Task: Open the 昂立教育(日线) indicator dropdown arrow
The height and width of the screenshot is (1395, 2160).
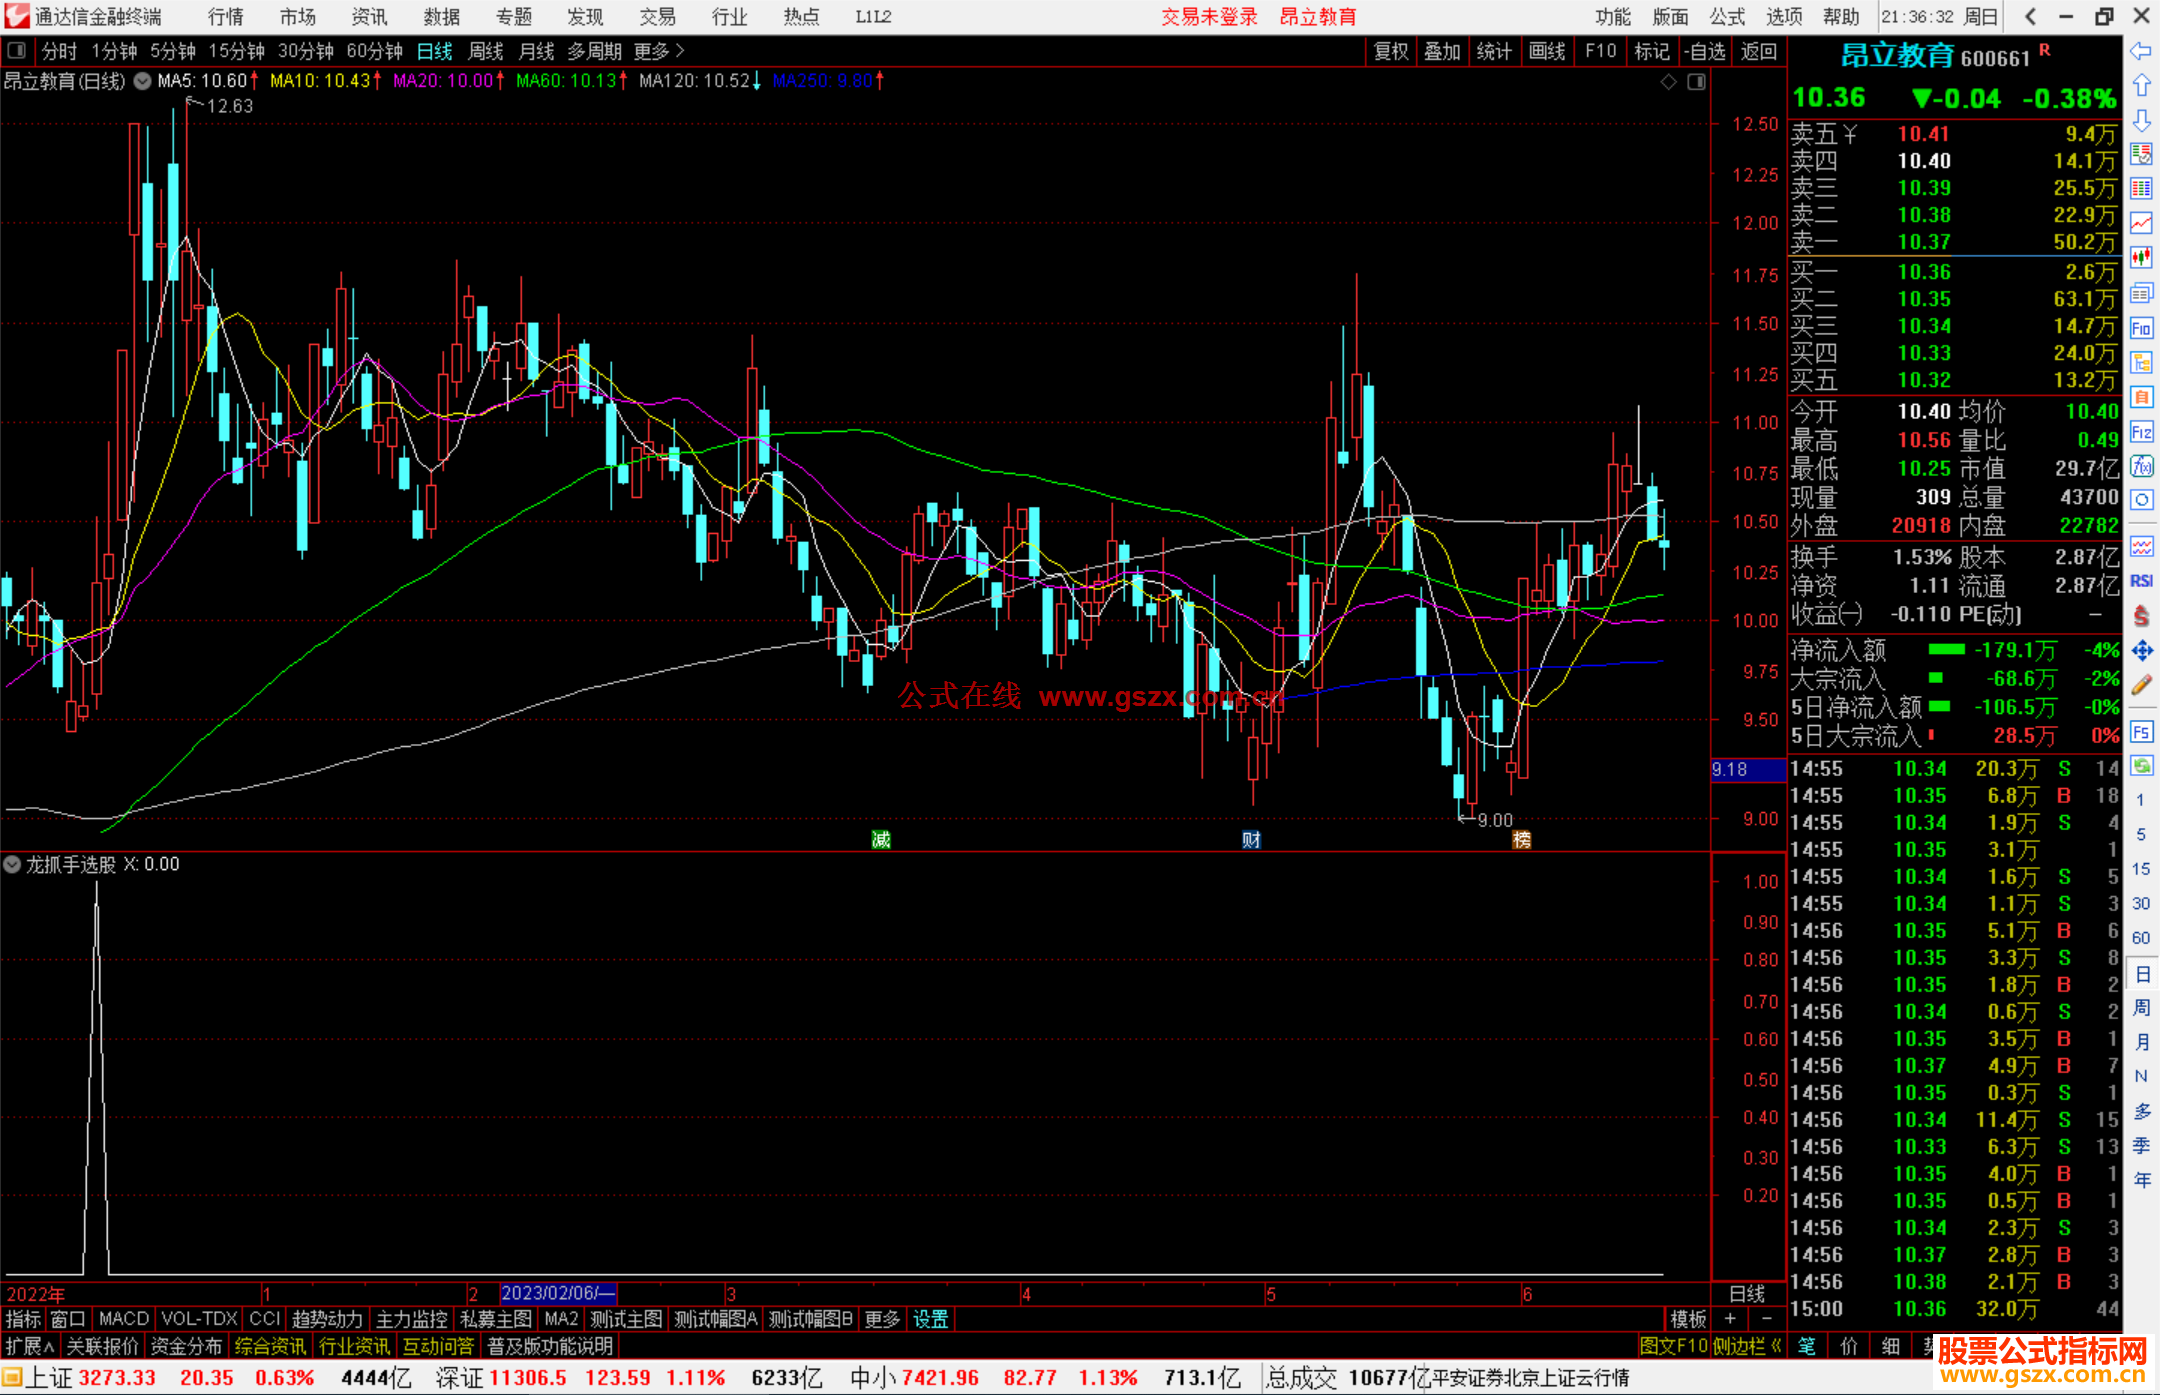Action: click(143, 81)
